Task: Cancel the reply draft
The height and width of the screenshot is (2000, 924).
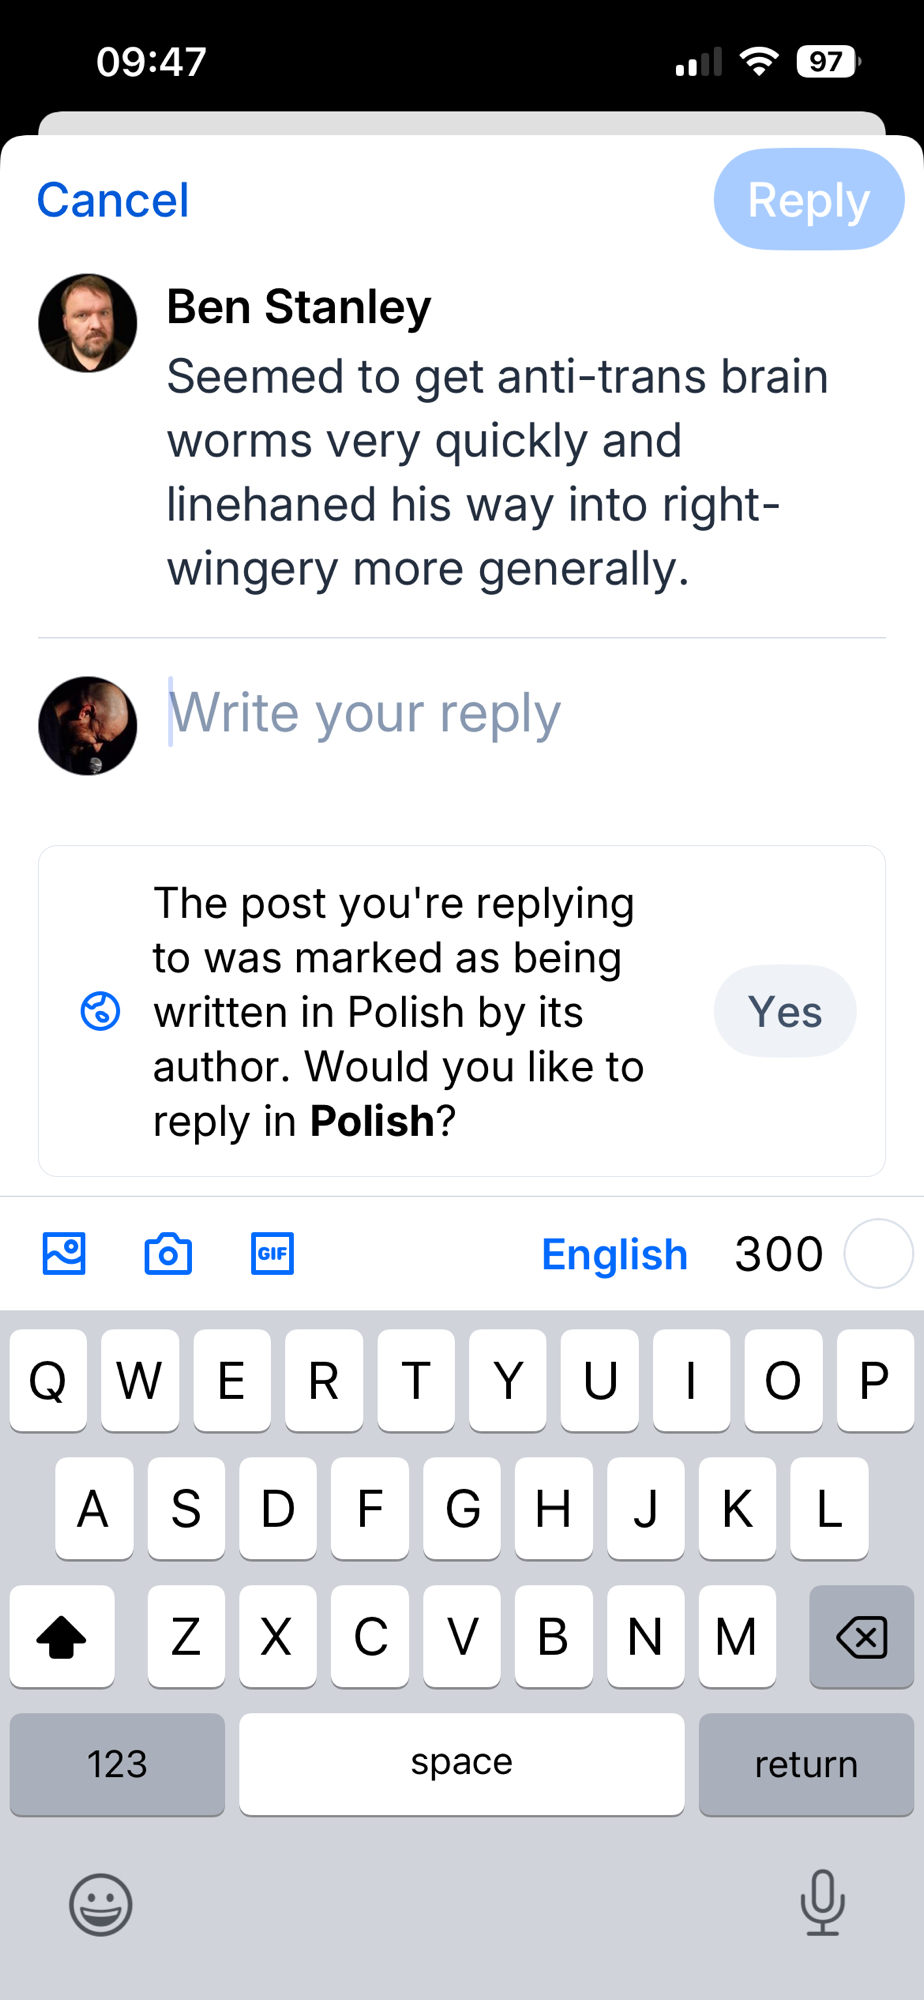Action: (x=113, y=200)
